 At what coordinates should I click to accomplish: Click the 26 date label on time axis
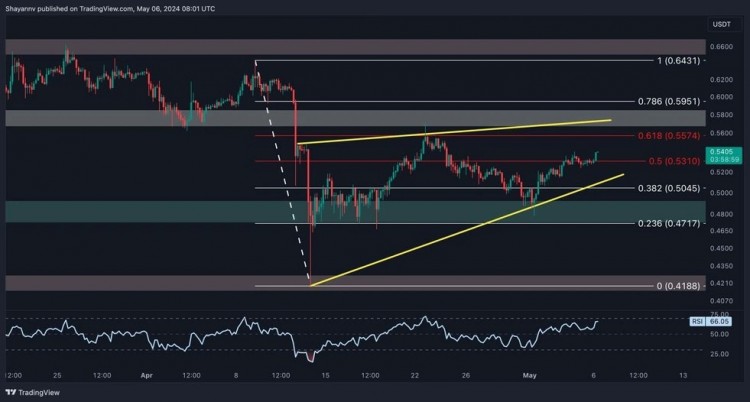tap(467, 376)
